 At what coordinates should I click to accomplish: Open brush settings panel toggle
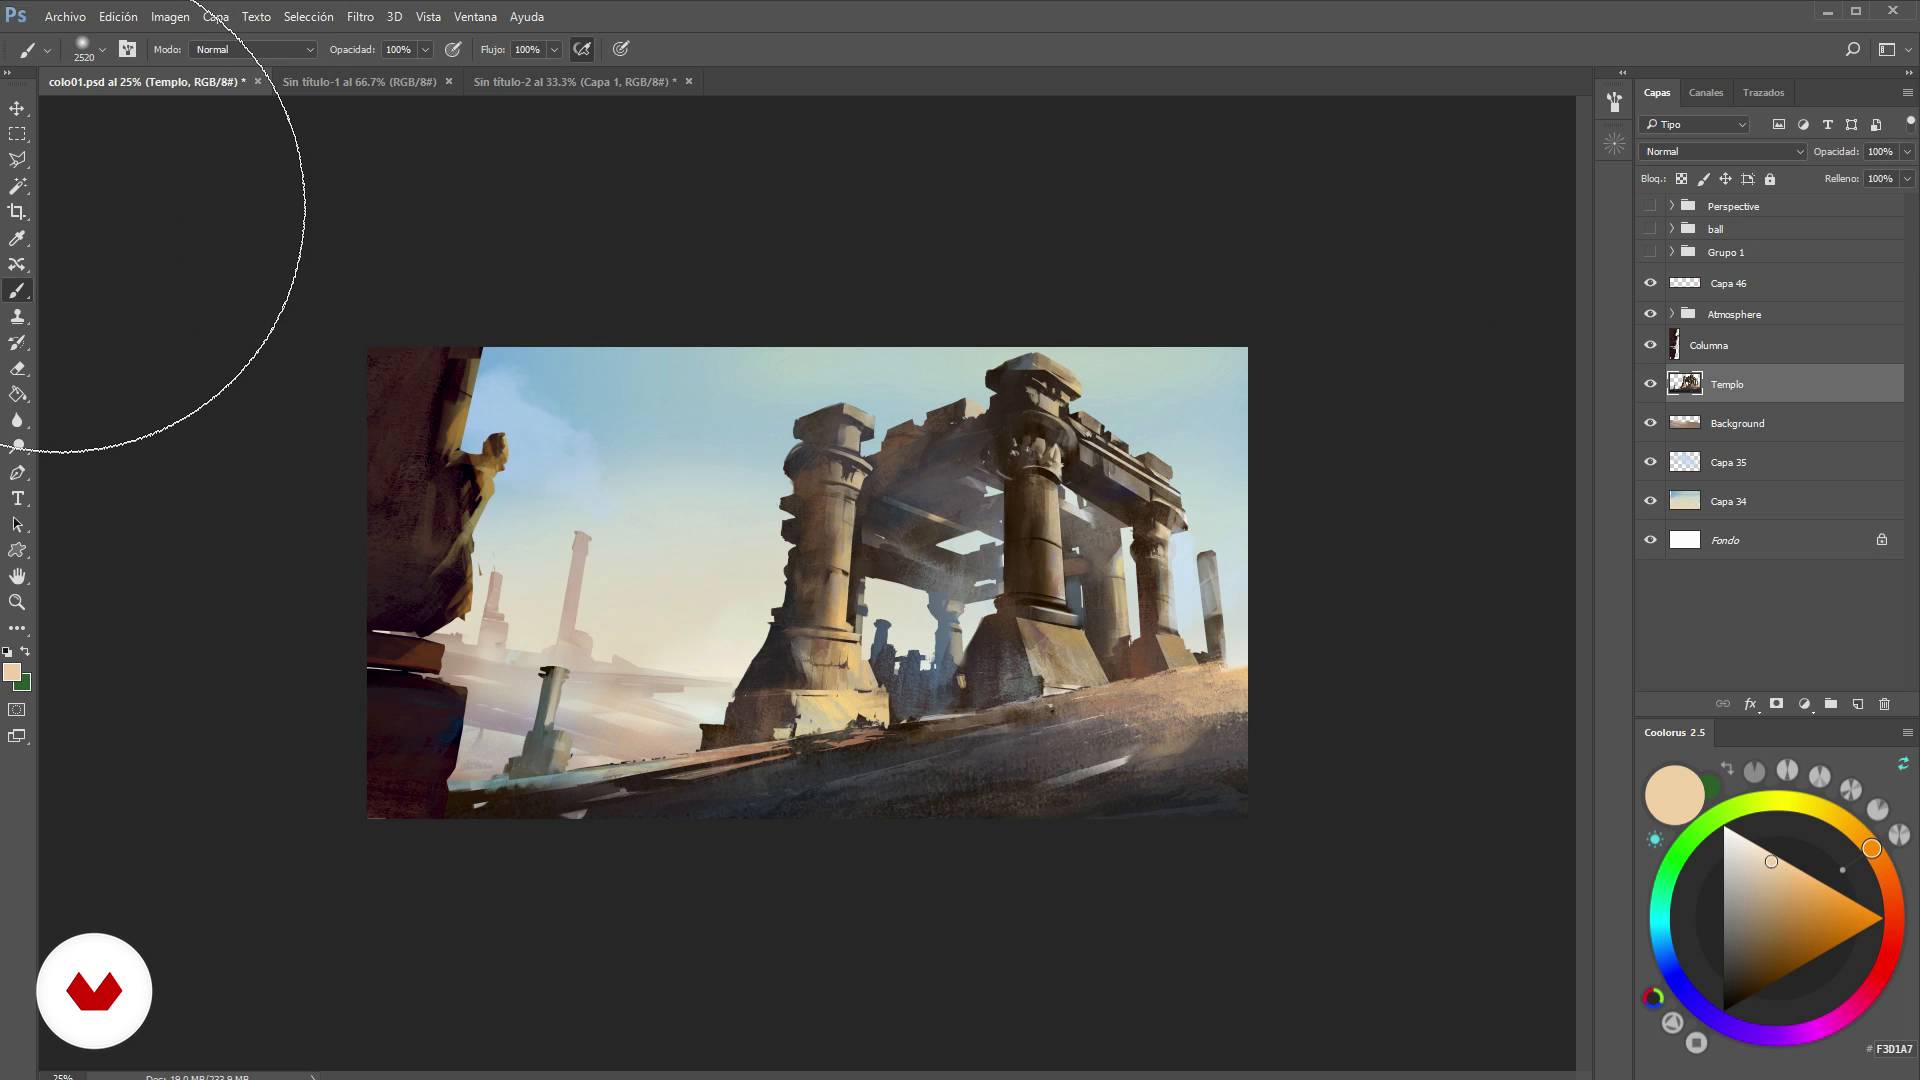tap(127, 49)
